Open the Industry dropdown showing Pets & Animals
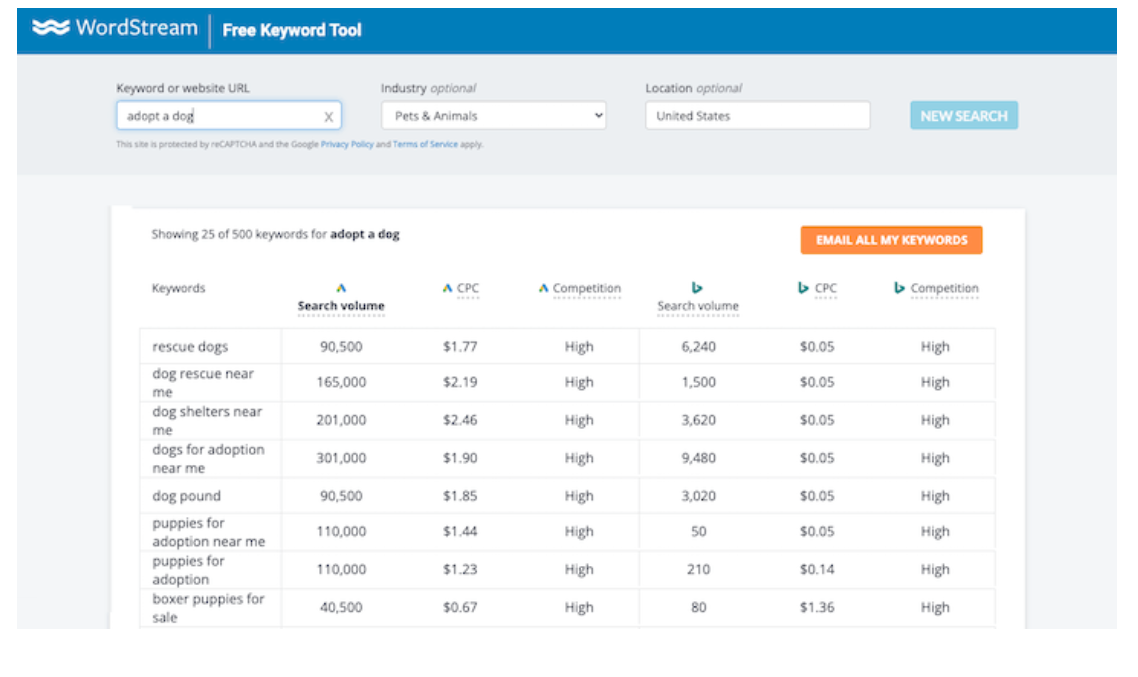Screen dimensions: 1138x677 pyautogui.click(x=494, y=116)
